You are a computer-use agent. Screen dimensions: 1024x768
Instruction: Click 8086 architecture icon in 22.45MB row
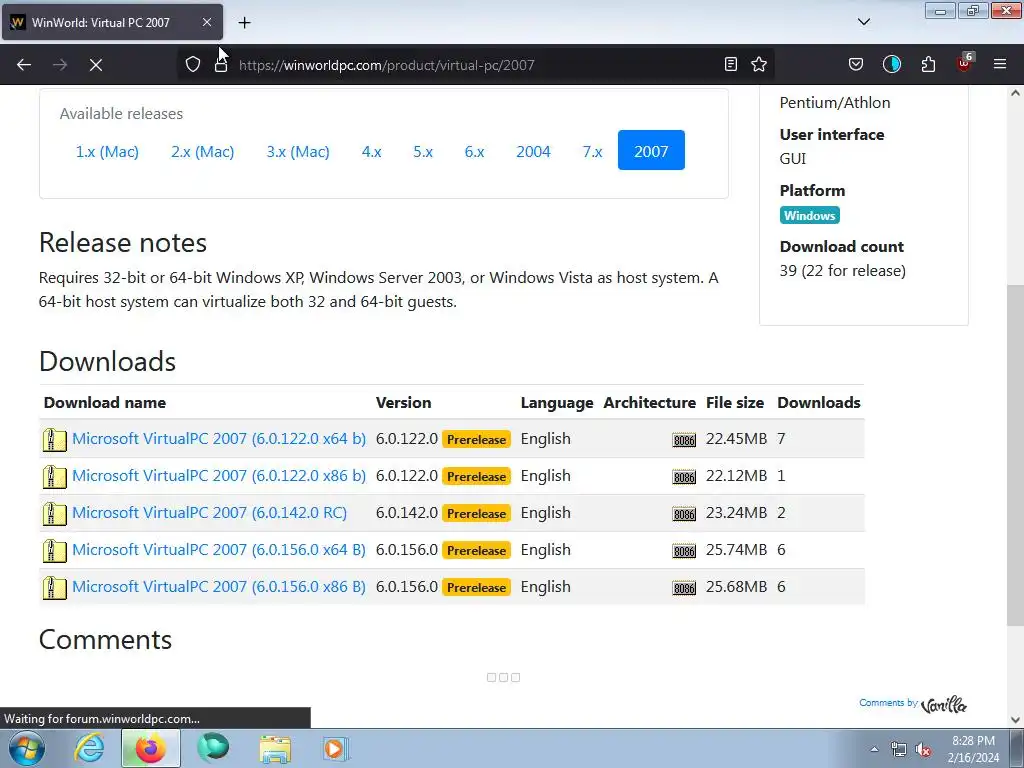coord(684,440)
